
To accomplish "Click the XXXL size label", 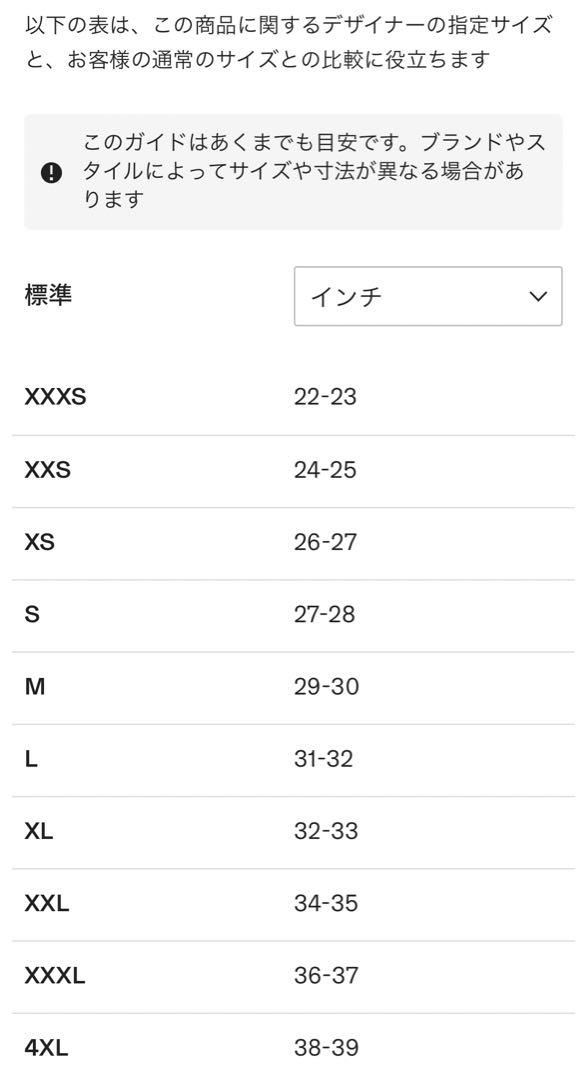I will click(x=54, y=976).
